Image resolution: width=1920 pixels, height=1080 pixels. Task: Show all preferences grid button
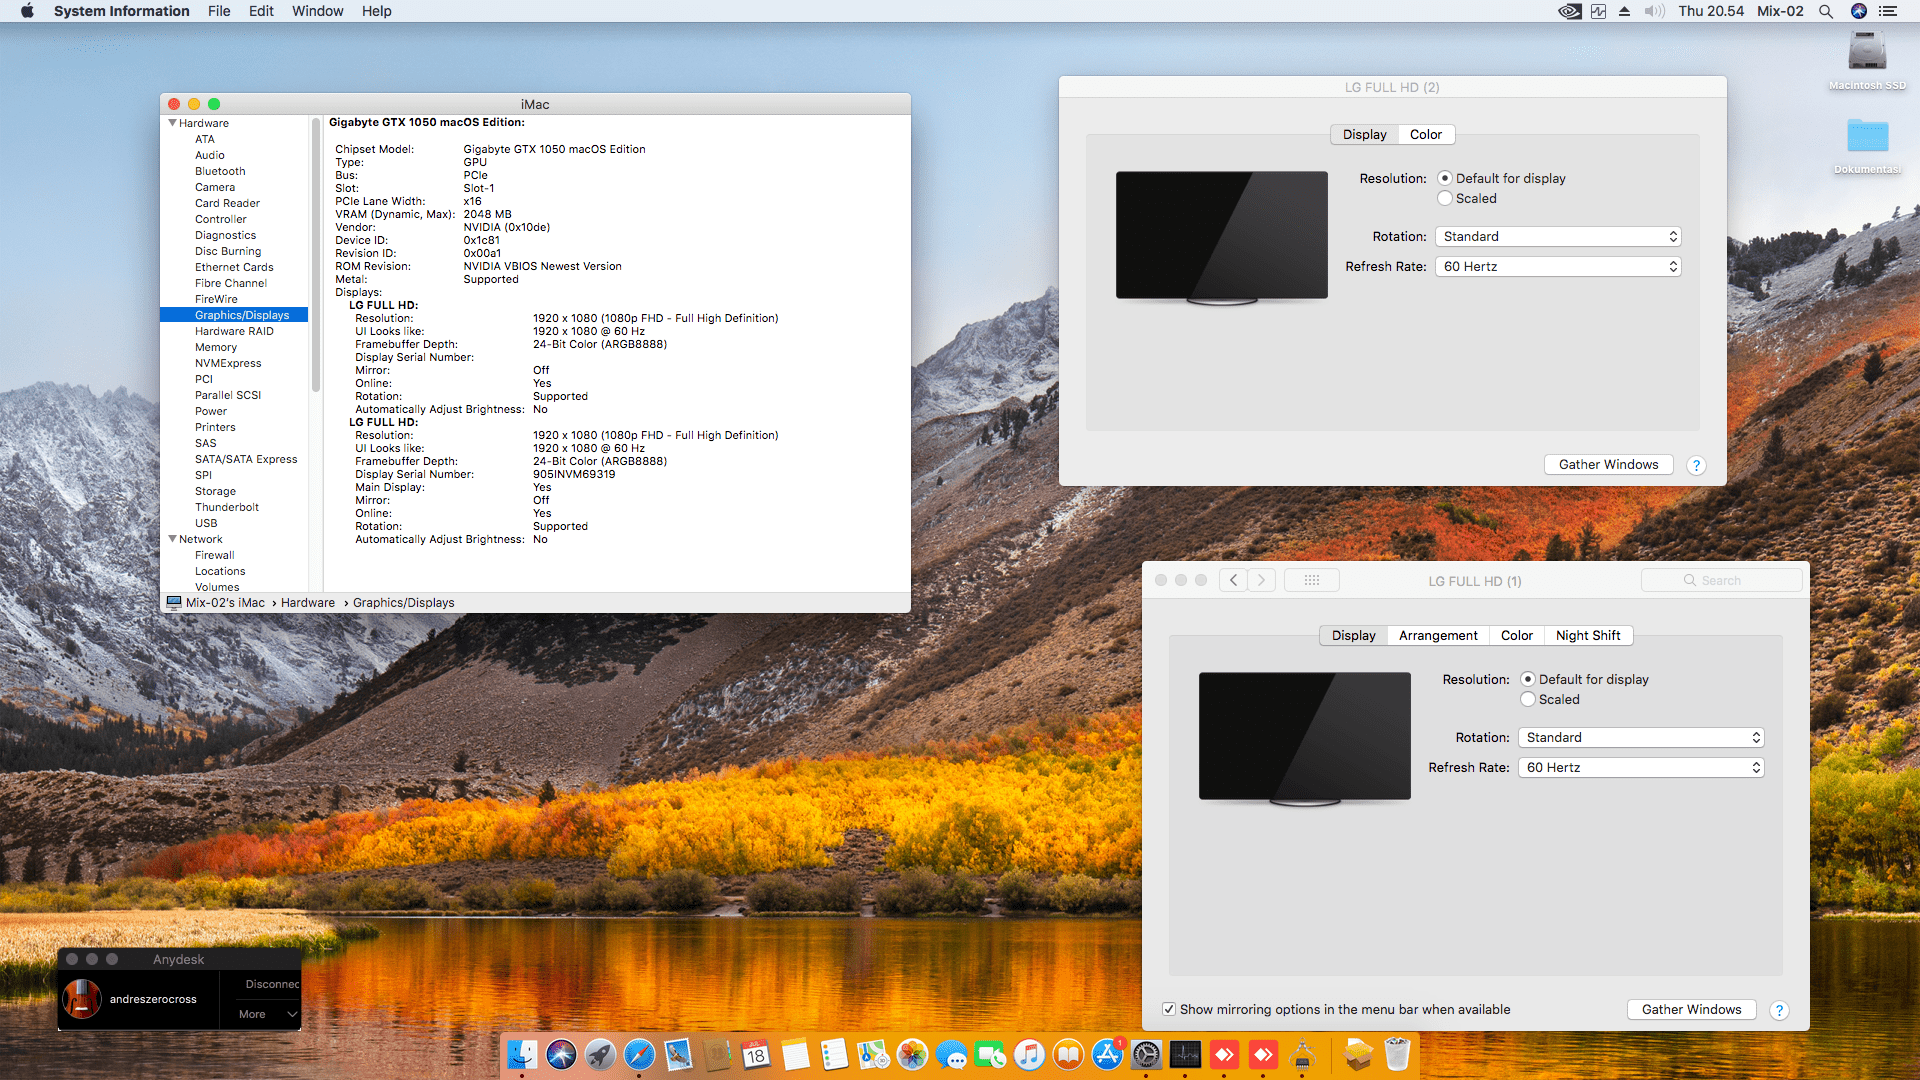1311,580
